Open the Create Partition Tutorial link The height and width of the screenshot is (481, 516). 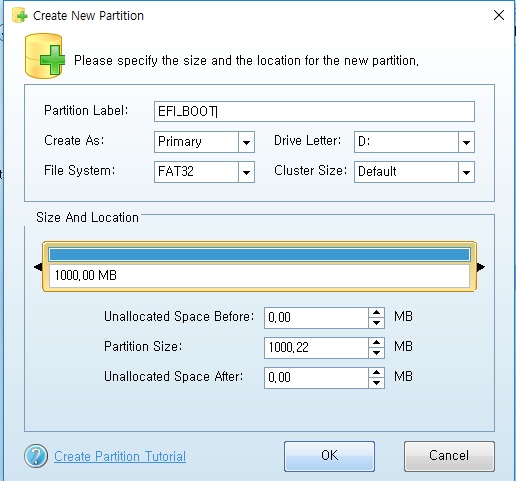(120, 456)
